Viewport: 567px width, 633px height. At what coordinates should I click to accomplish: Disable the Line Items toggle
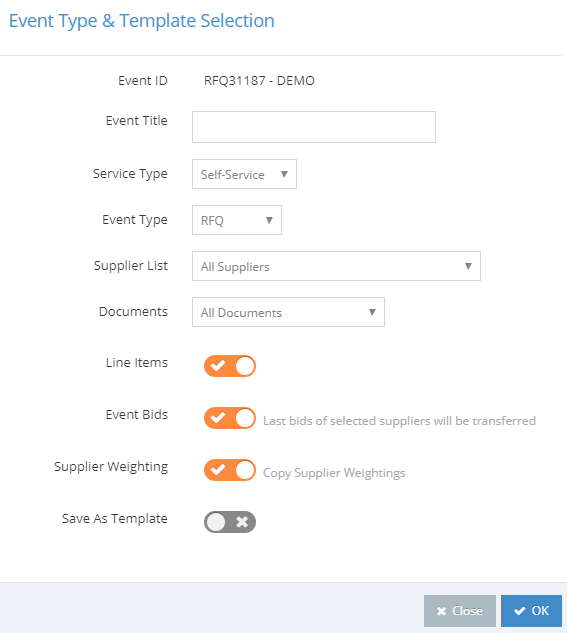tap(230, 366)
